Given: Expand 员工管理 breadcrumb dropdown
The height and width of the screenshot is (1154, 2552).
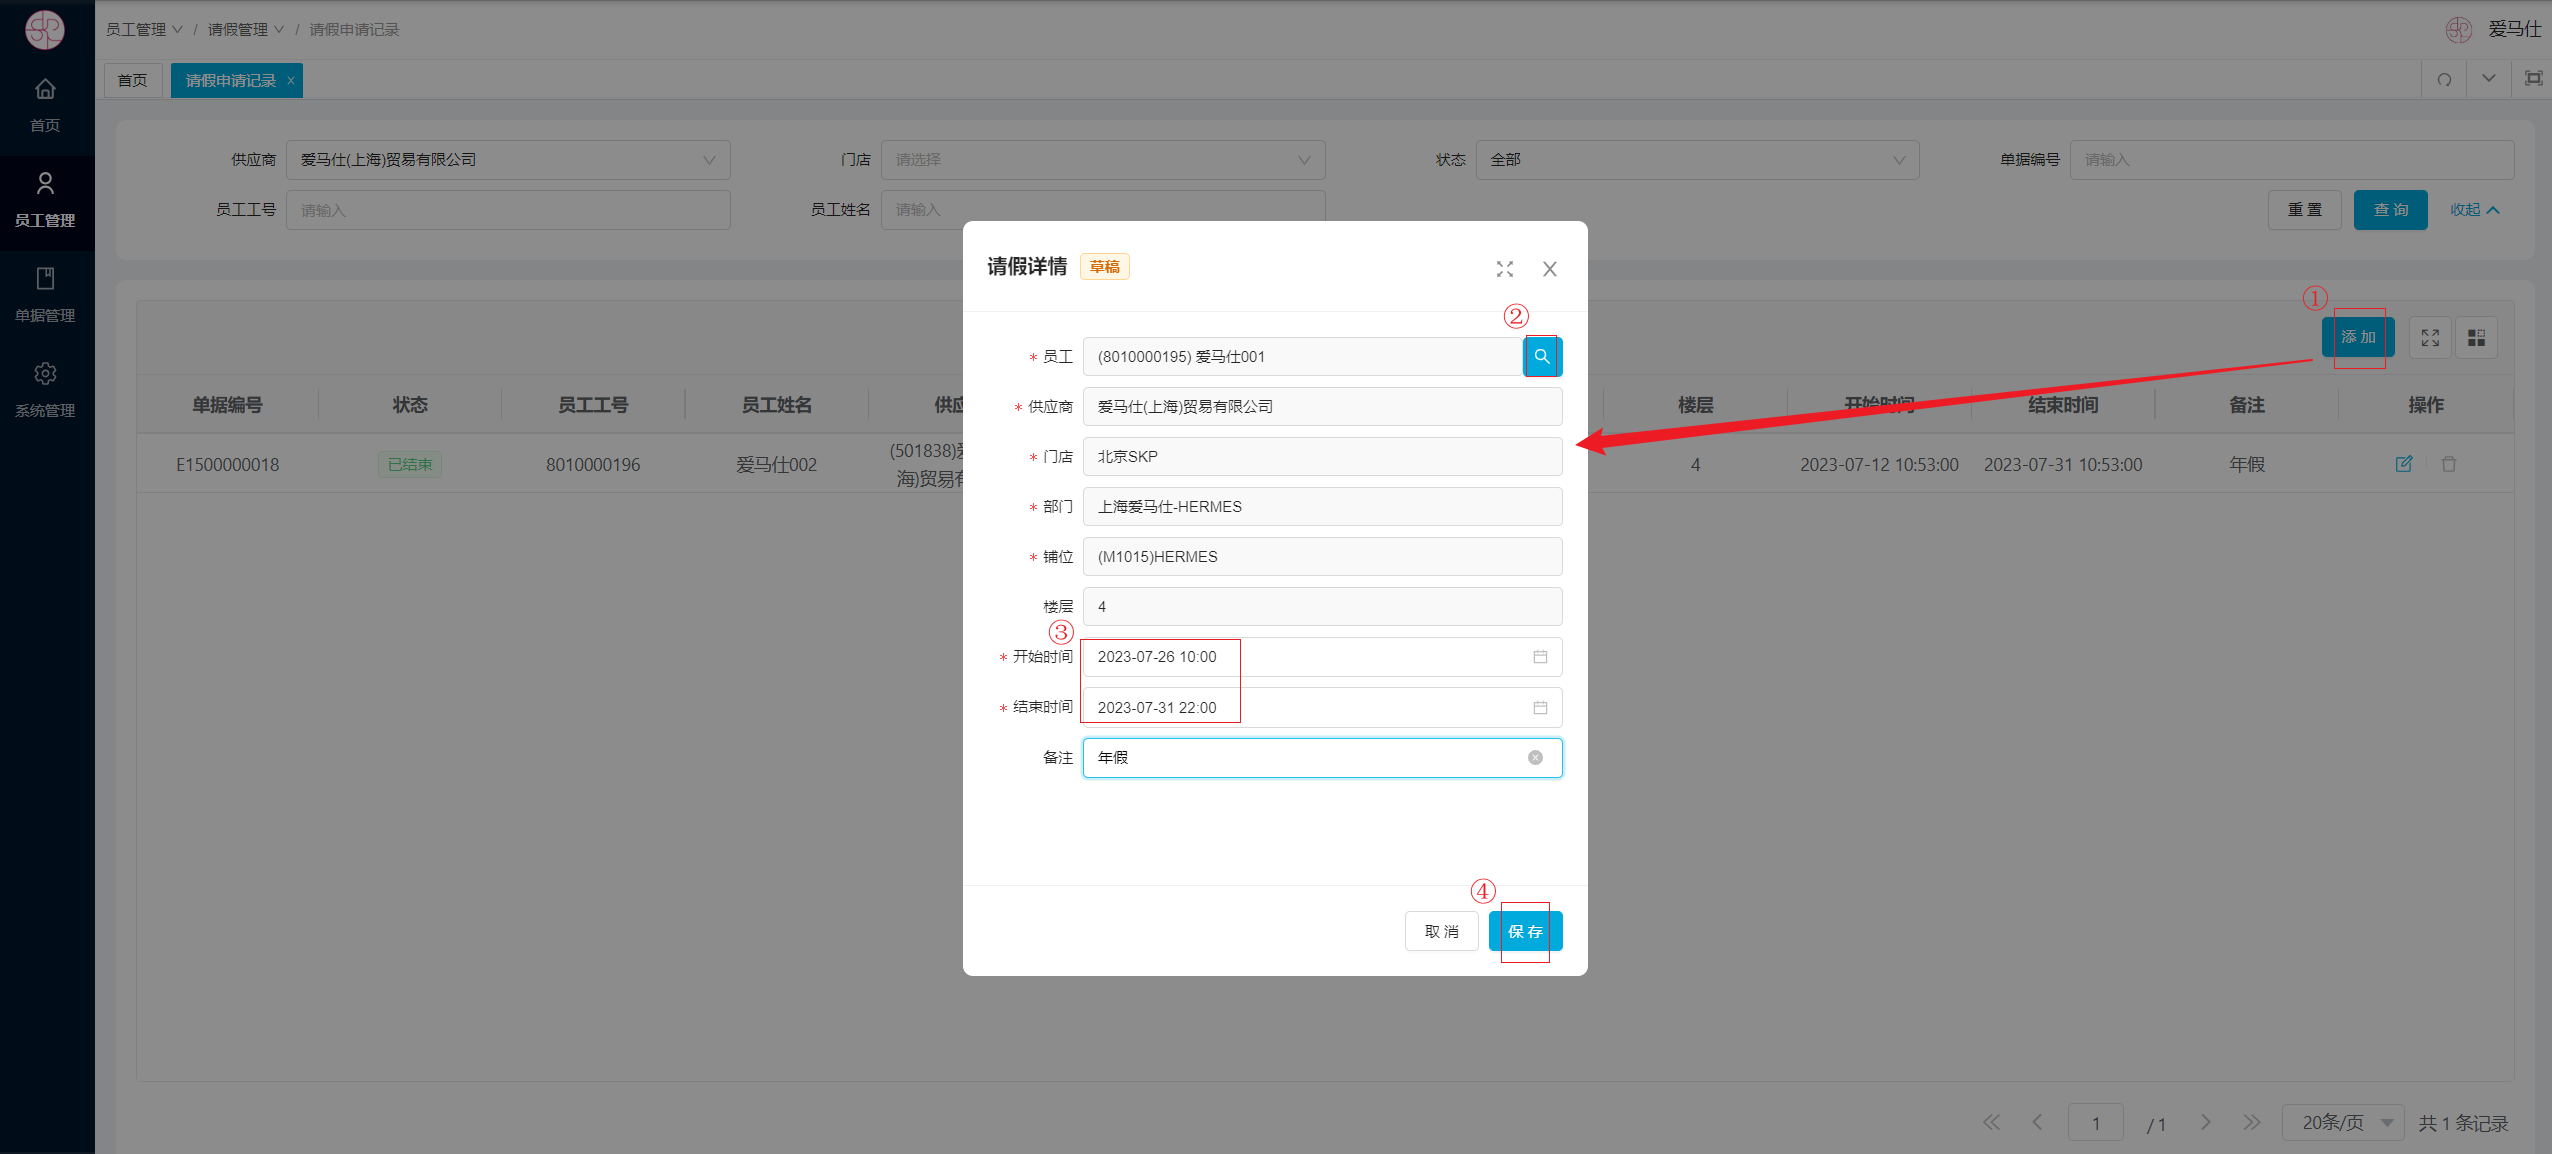Looking at the screenshot, I should (144, 30).
